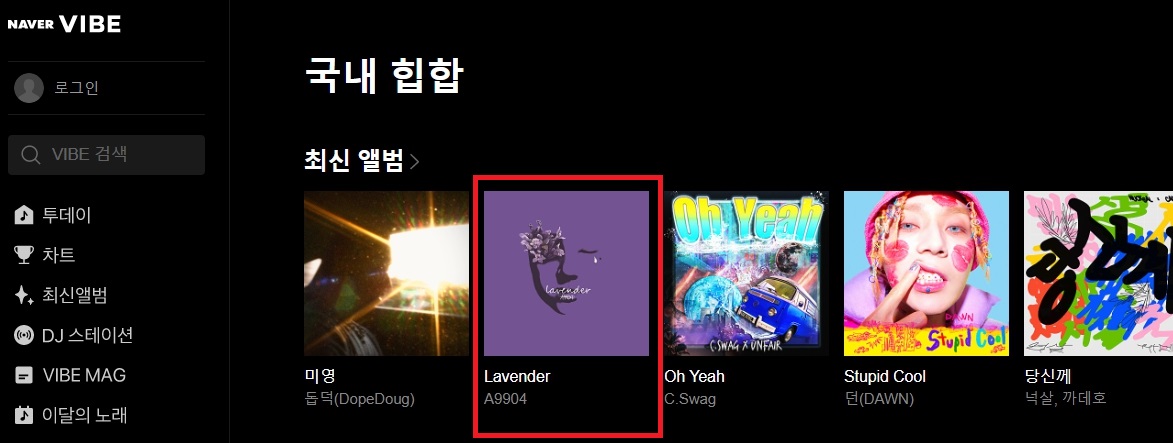The image size is (1173, 443).
Task: Click the search magnifier icon
Action: click(x=31, y=155)
